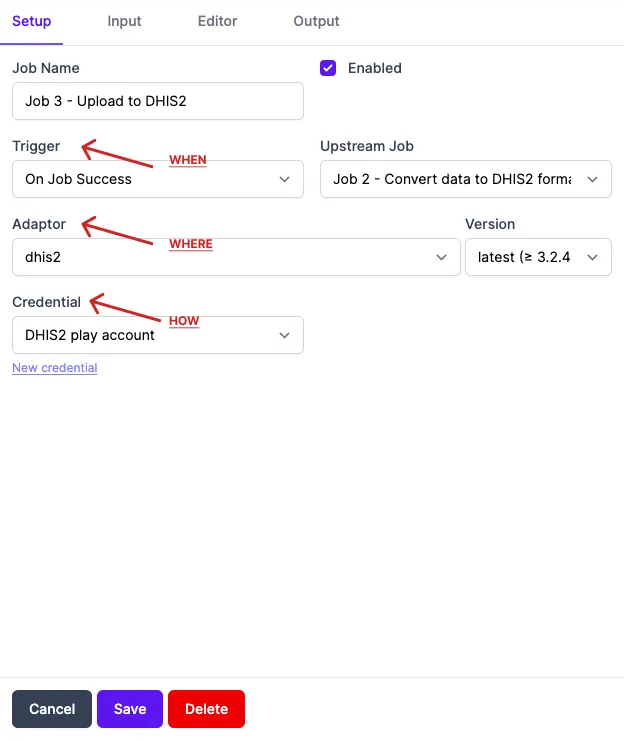Viewport: 624px width, 740px height.
Task: Click the Version label
Action: (x=490, y=224)
